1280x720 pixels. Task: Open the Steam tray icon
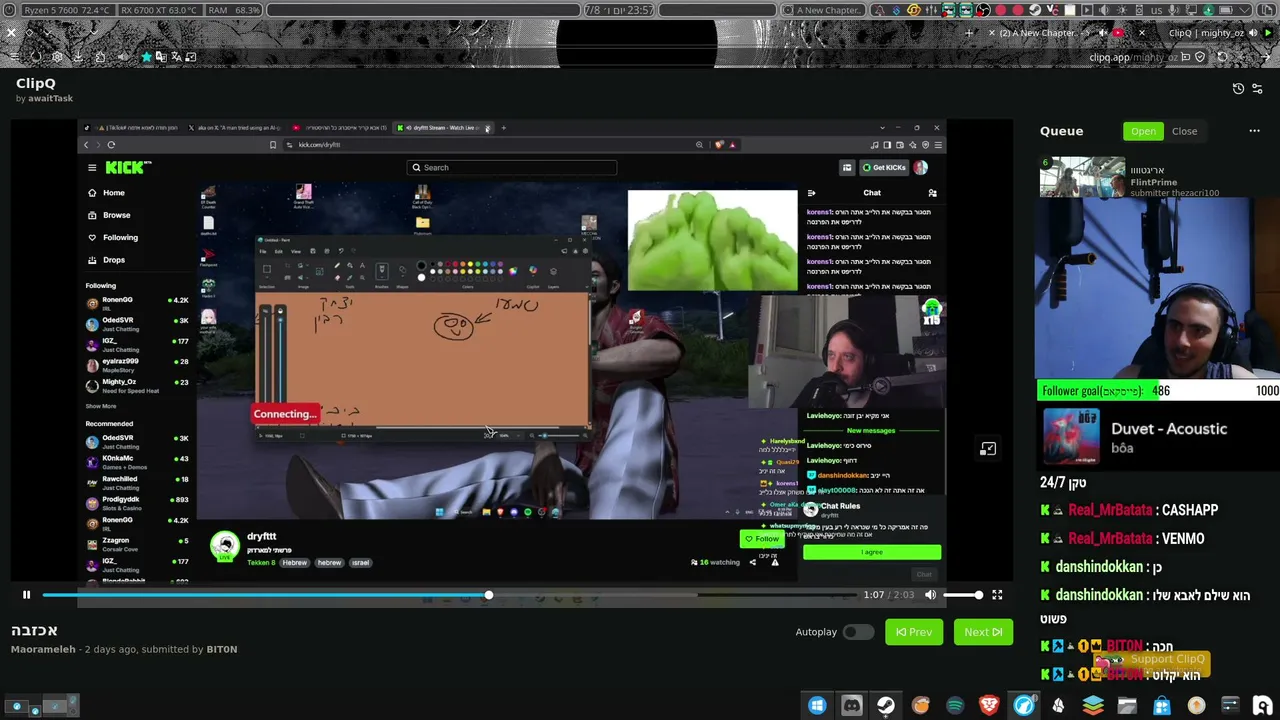pos(1035,10)
